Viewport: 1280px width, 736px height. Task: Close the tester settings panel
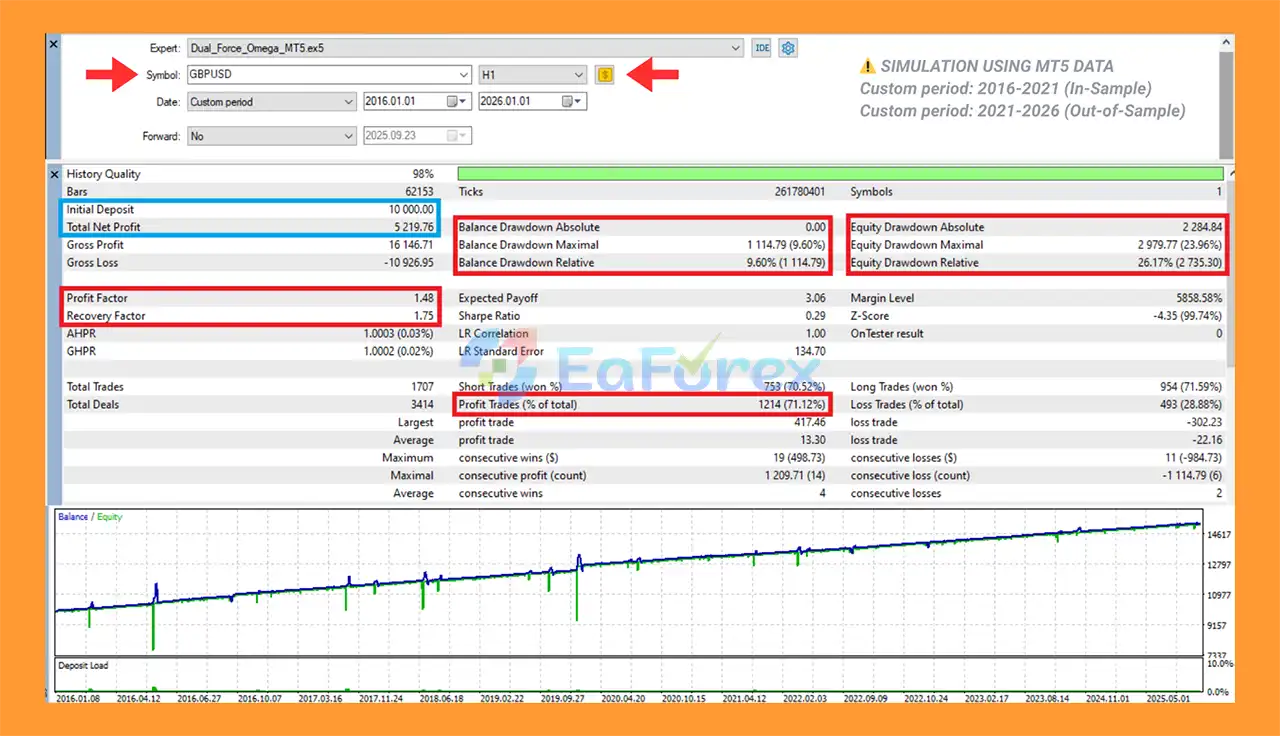[54, 44]
